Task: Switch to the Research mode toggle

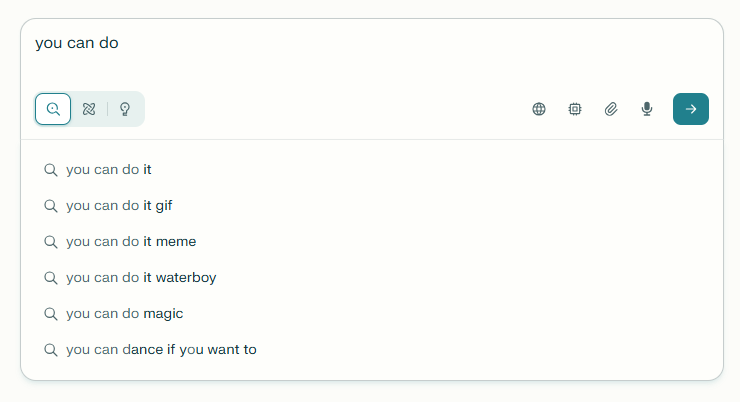Action: click(89, 109)
